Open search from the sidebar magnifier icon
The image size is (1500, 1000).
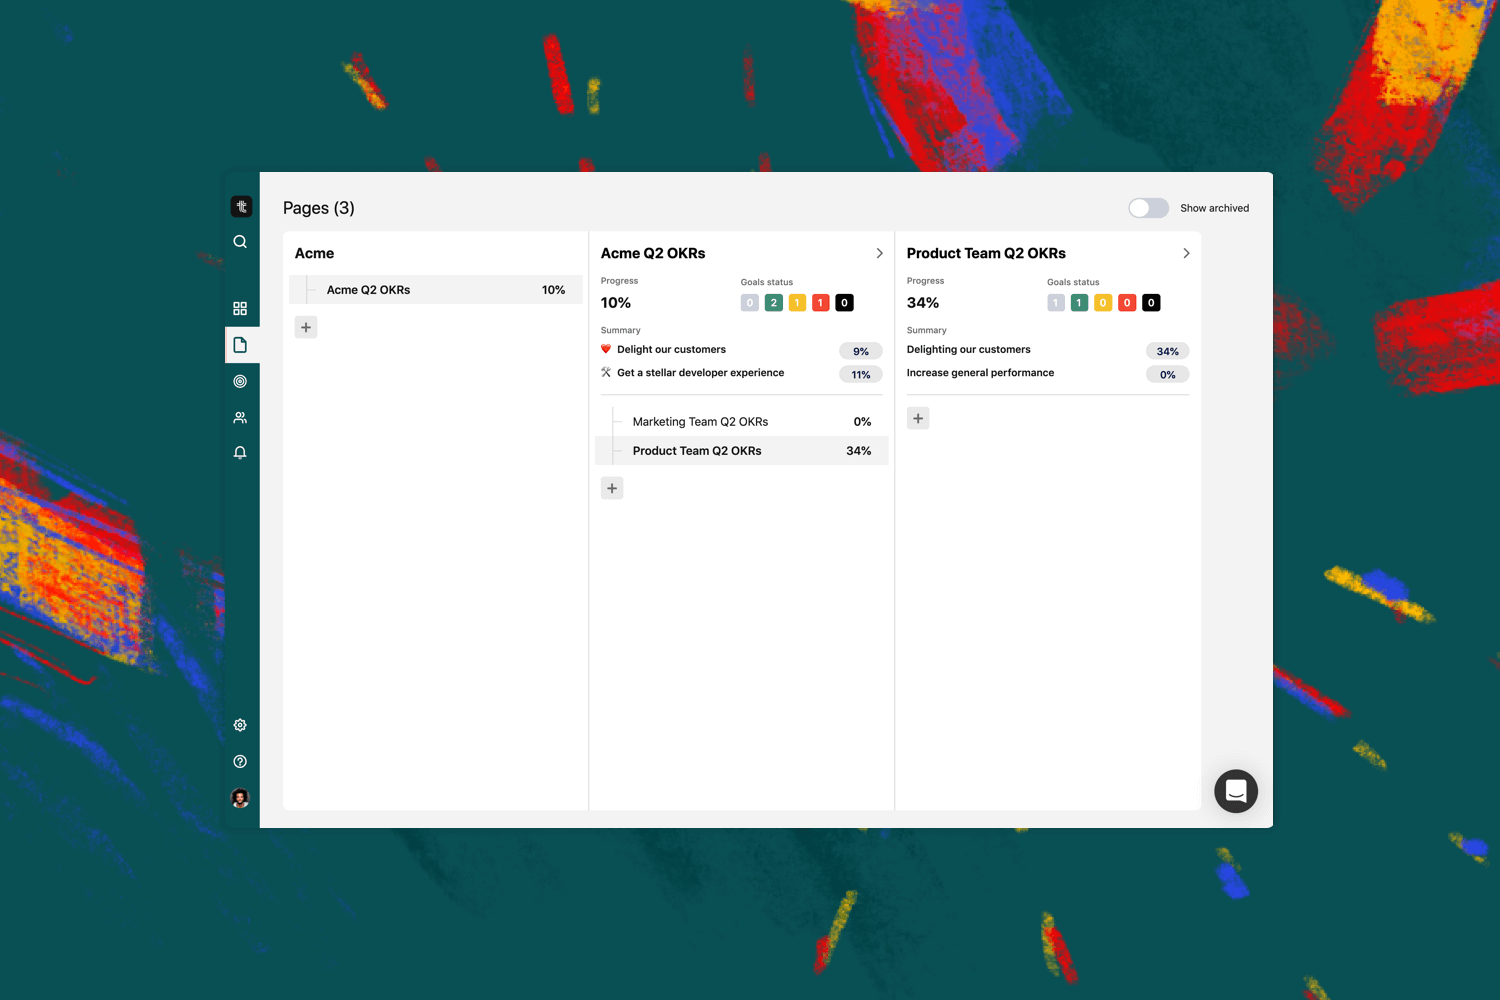tap(240, 242)
